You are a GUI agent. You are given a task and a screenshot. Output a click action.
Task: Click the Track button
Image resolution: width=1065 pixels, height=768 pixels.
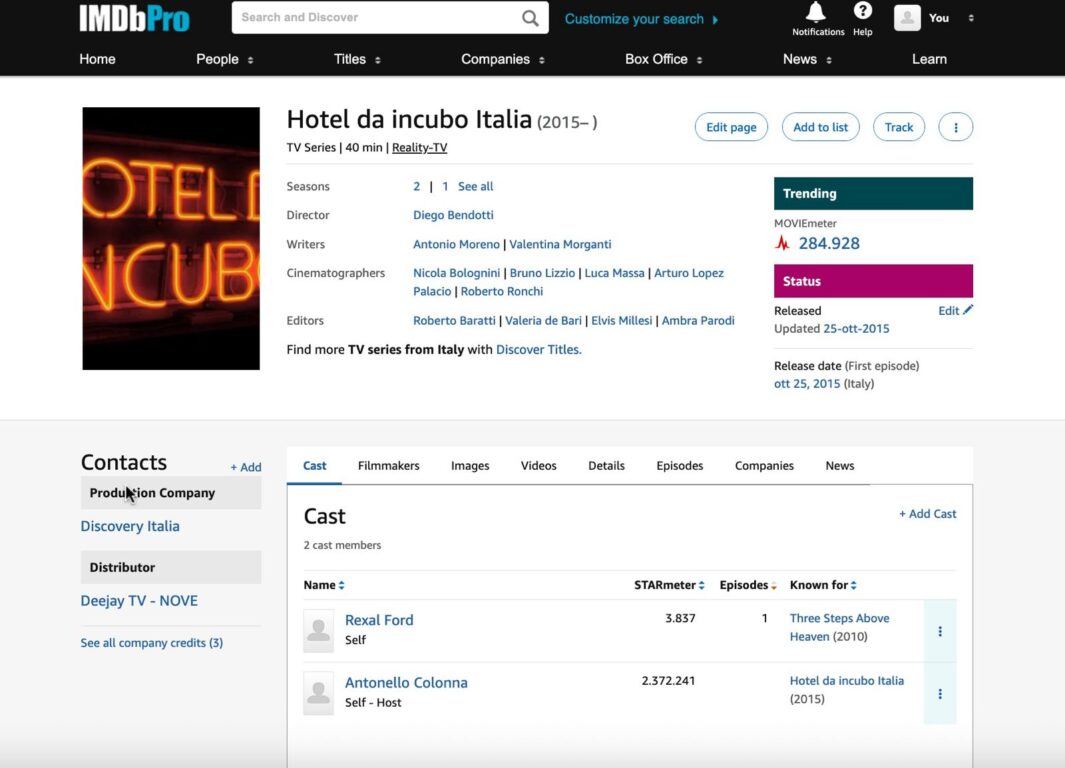click(899, 127)
